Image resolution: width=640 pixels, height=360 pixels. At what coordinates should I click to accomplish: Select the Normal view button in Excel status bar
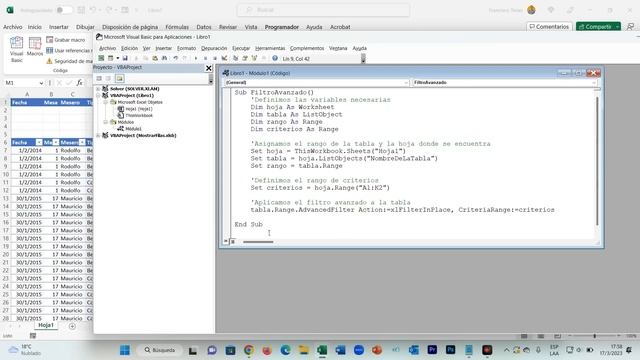tap(524, 336)
